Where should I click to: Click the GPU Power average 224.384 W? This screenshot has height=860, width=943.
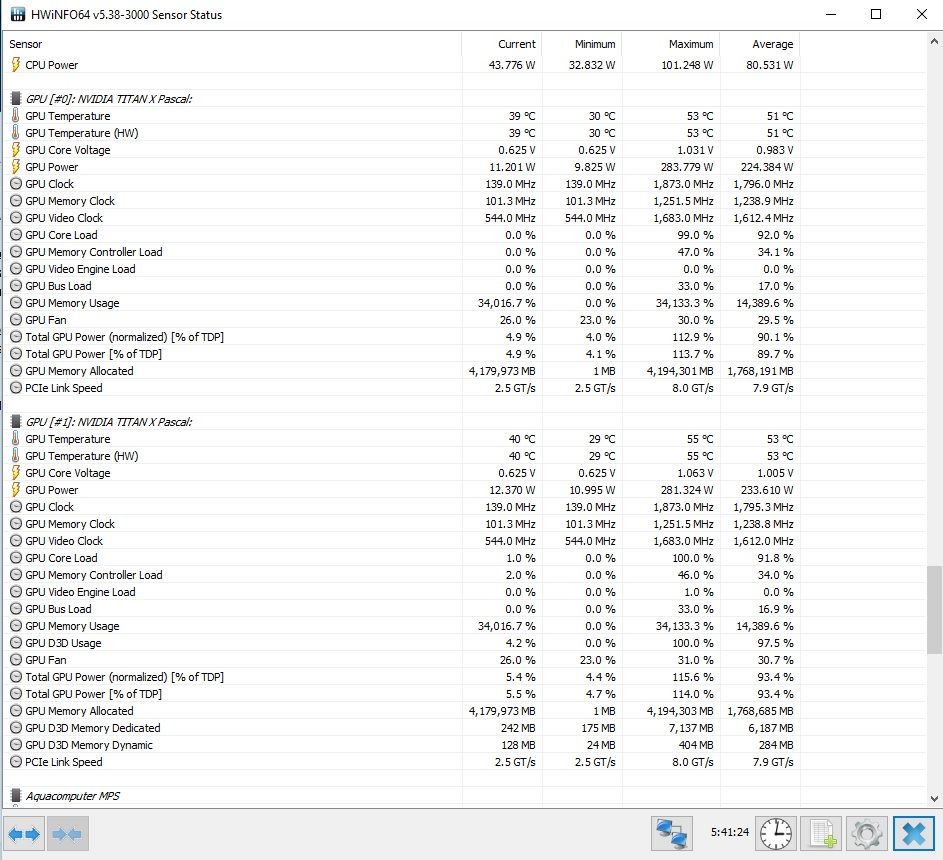[x=767, y=167]
